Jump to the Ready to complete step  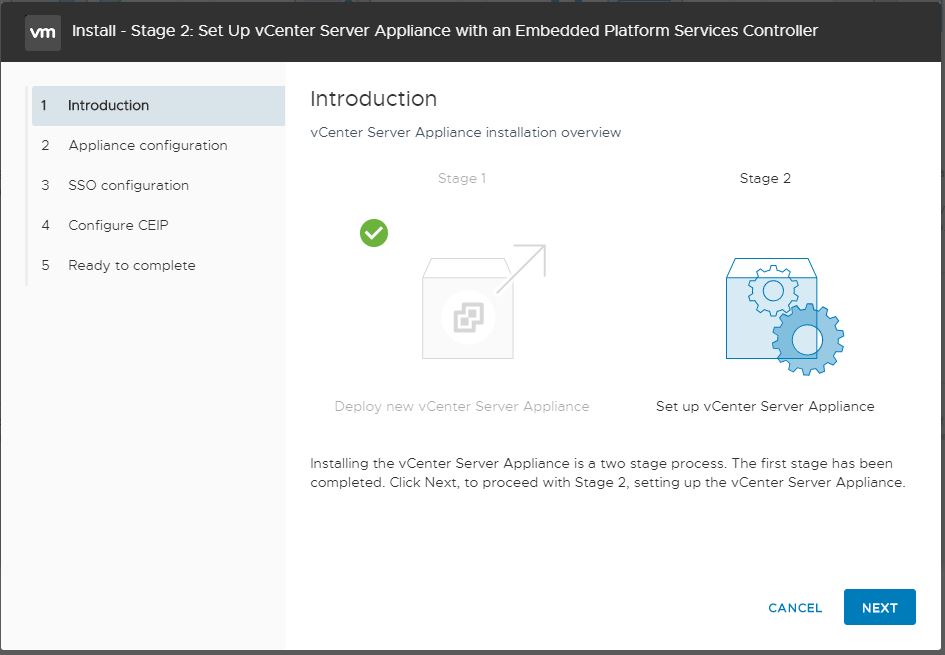click(158, 265)
